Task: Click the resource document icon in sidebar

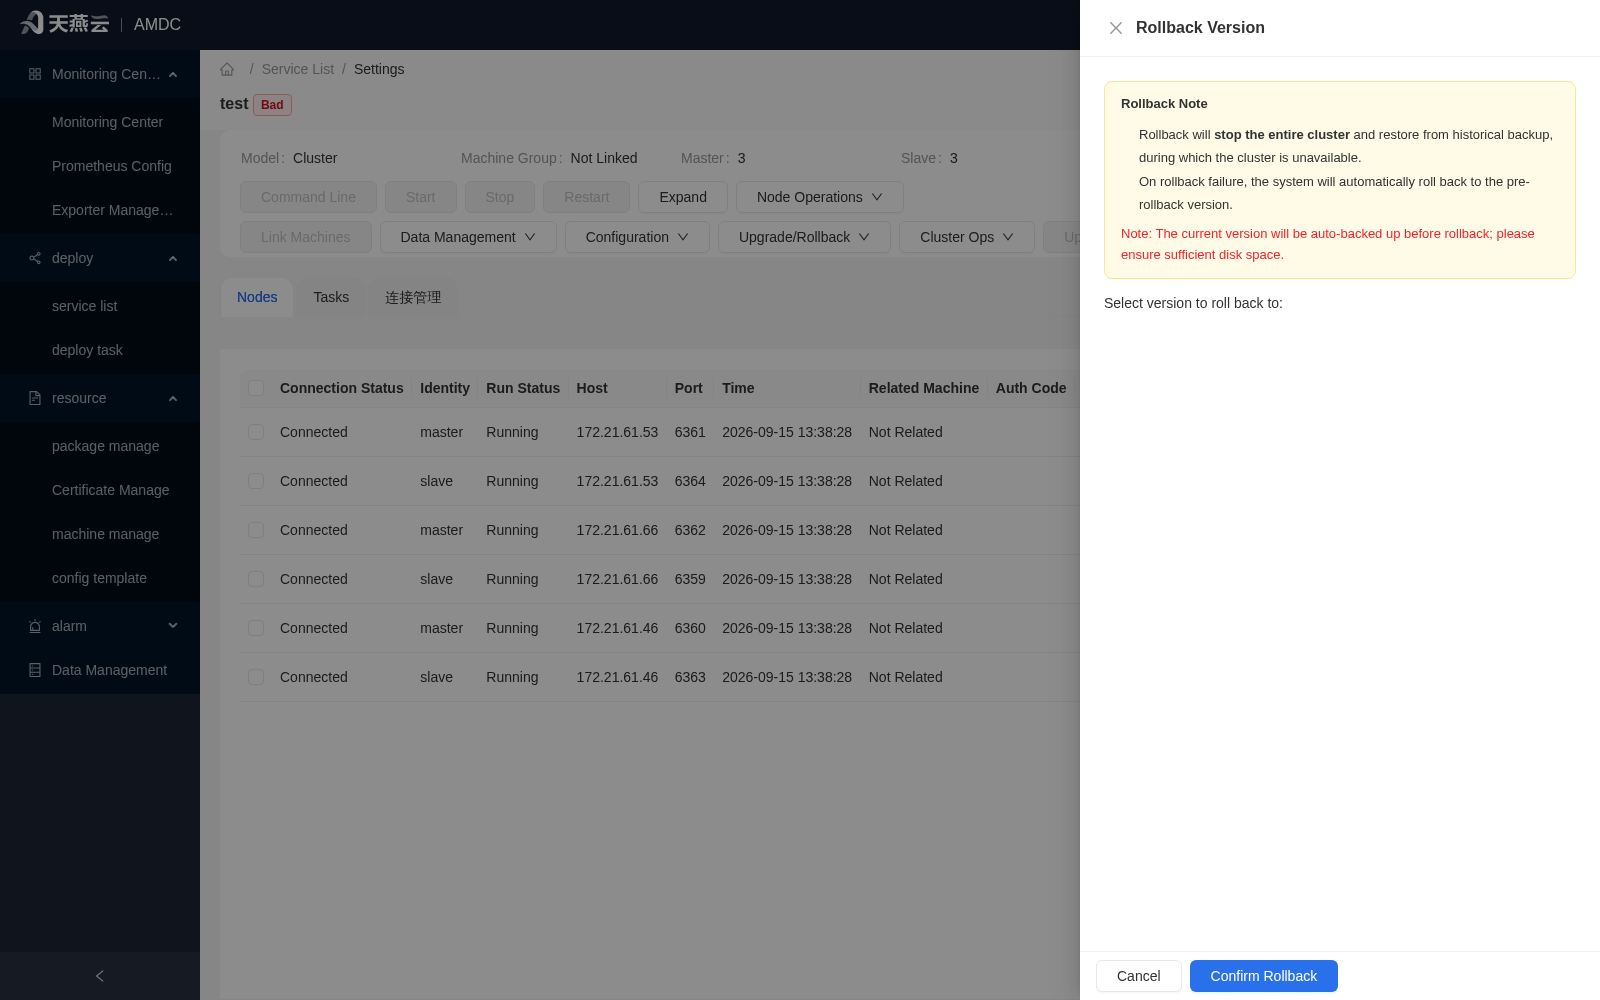Action: (x=35, y=398)
